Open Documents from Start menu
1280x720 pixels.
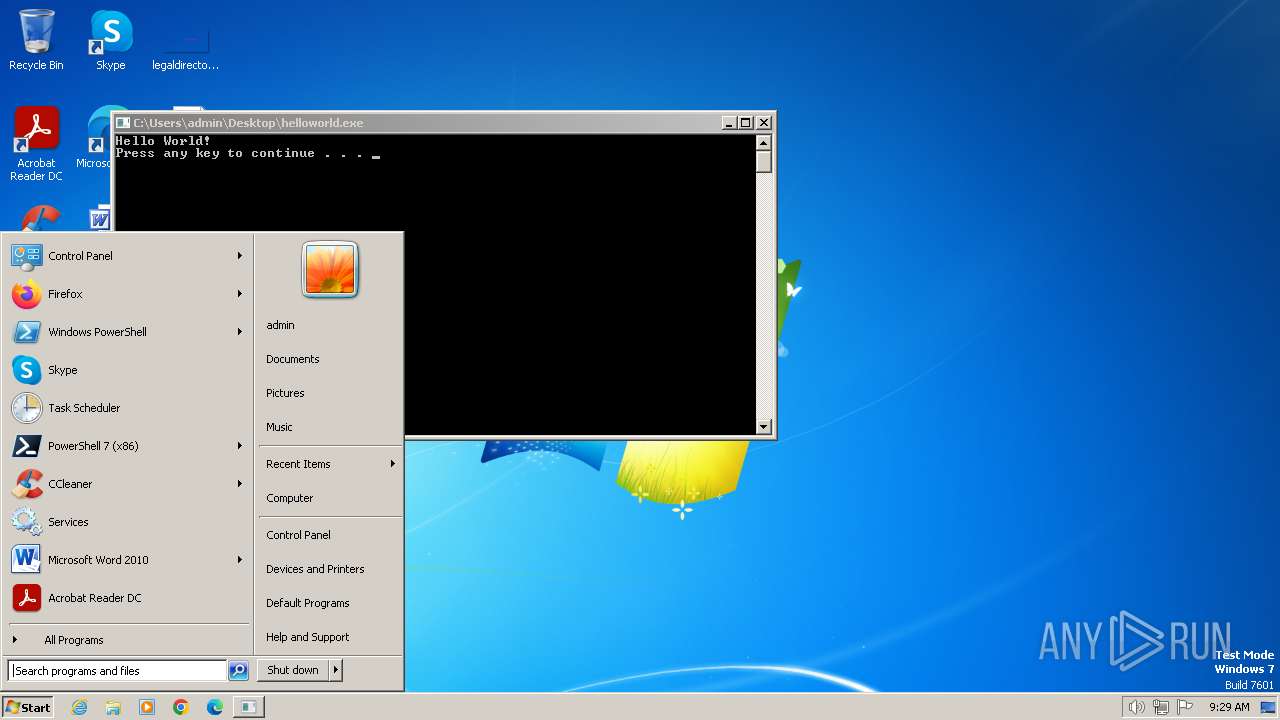pyautogui.click(x=330, y=359)
